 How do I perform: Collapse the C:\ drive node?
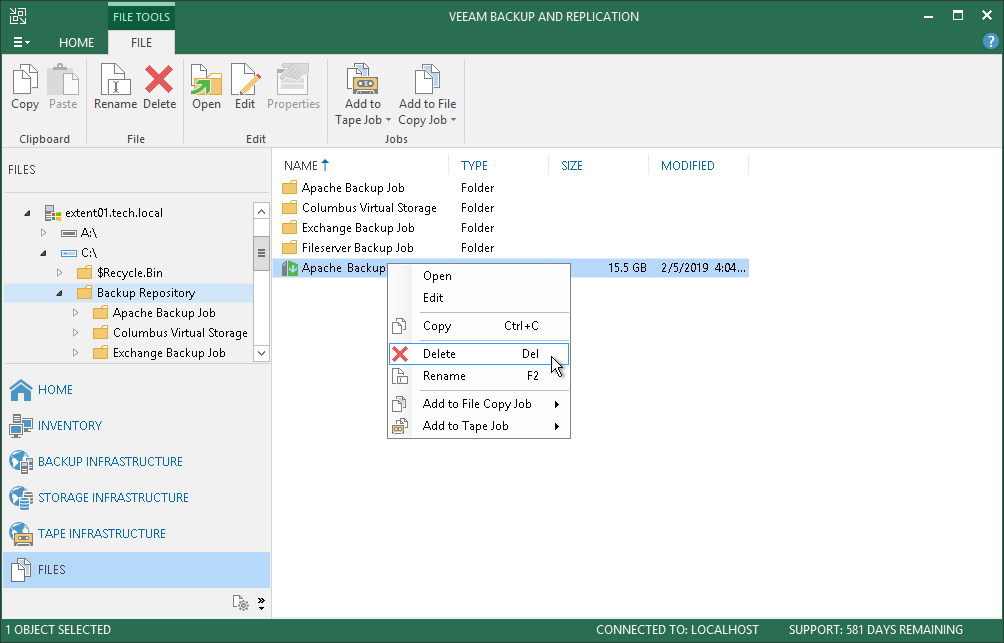[x=44, y=253]
